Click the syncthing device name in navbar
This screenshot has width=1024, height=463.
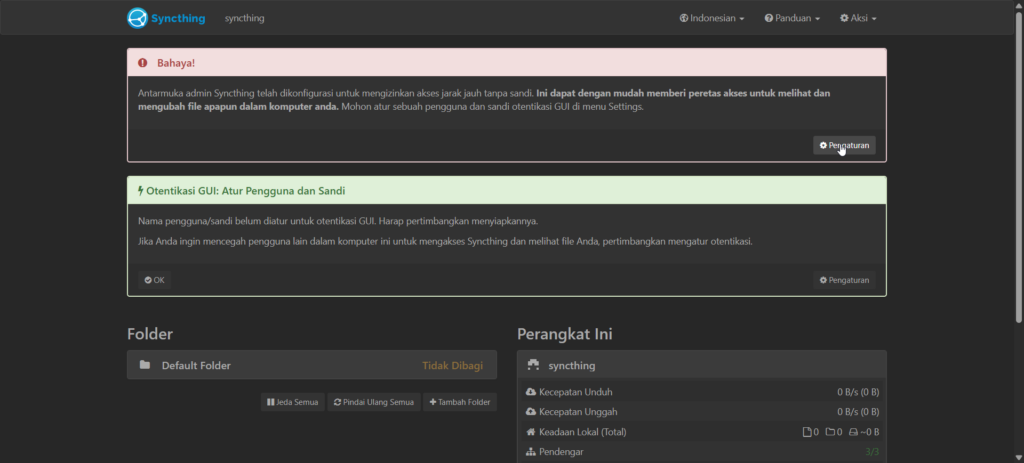pos(244,18)
